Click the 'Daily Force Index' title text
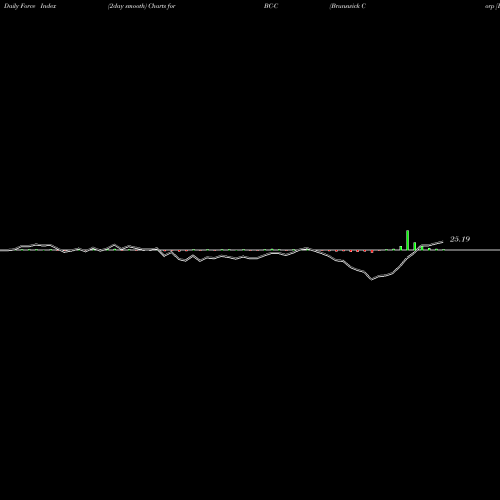This screenshot has height=500, width=500. [30, 6]
